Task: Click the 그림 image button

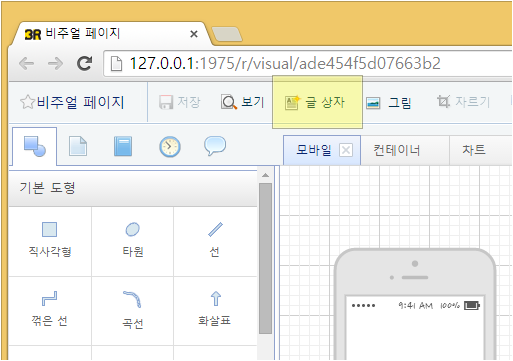Action: (389, 103)
